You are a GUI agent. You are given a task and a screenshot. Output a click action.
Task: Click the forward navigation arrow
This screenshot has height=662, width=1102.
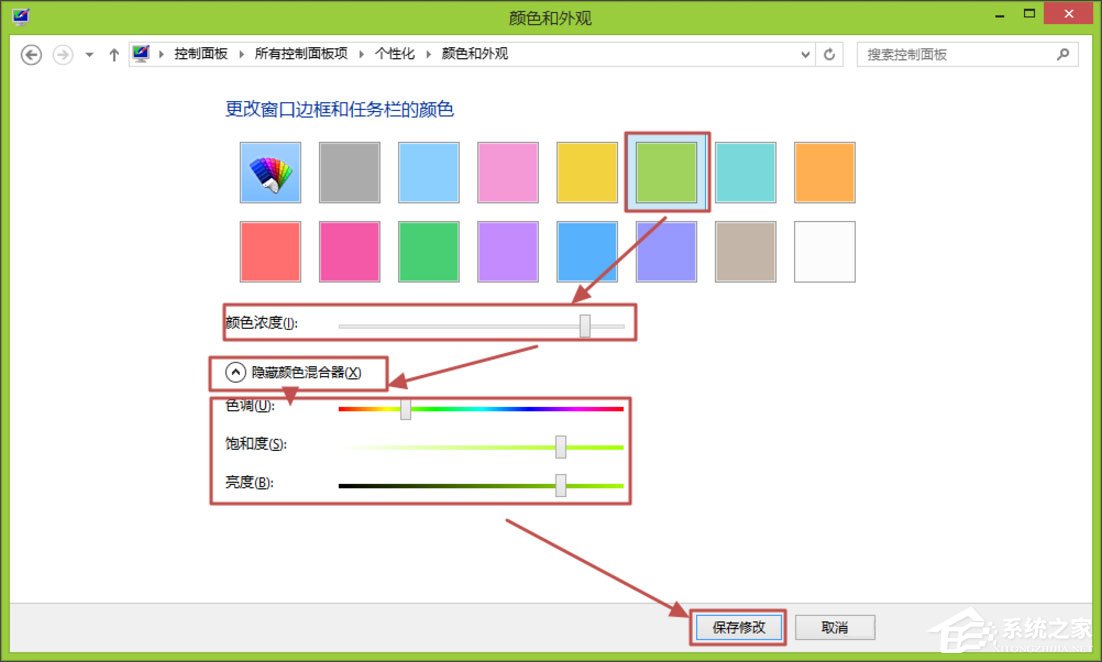coord(62,54)
